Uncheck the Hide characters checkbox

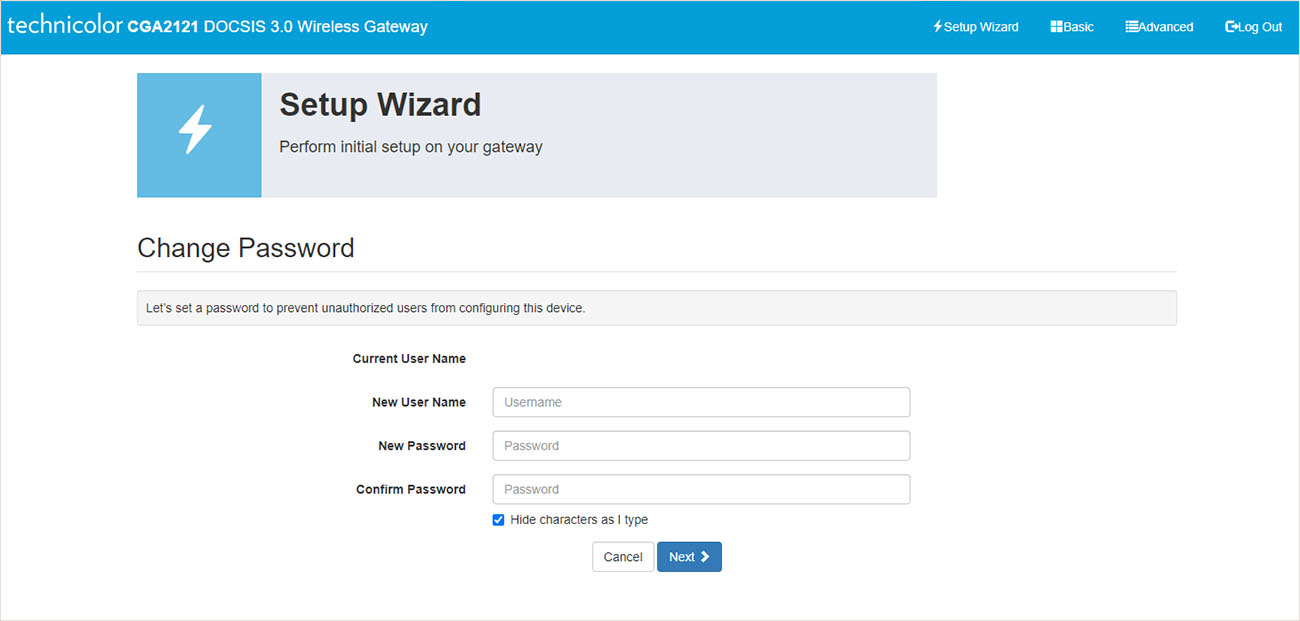498,520
